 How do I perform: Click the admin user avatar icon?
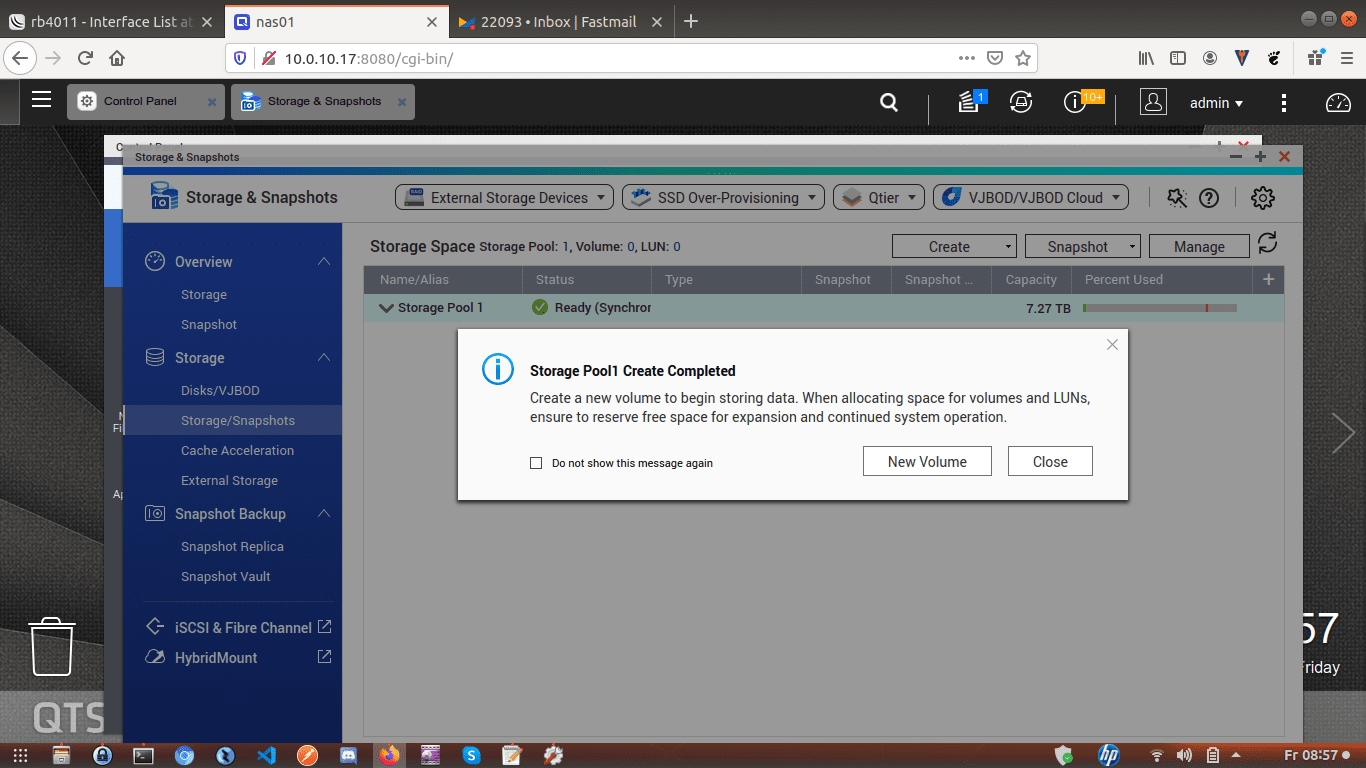click(1153, 102)
